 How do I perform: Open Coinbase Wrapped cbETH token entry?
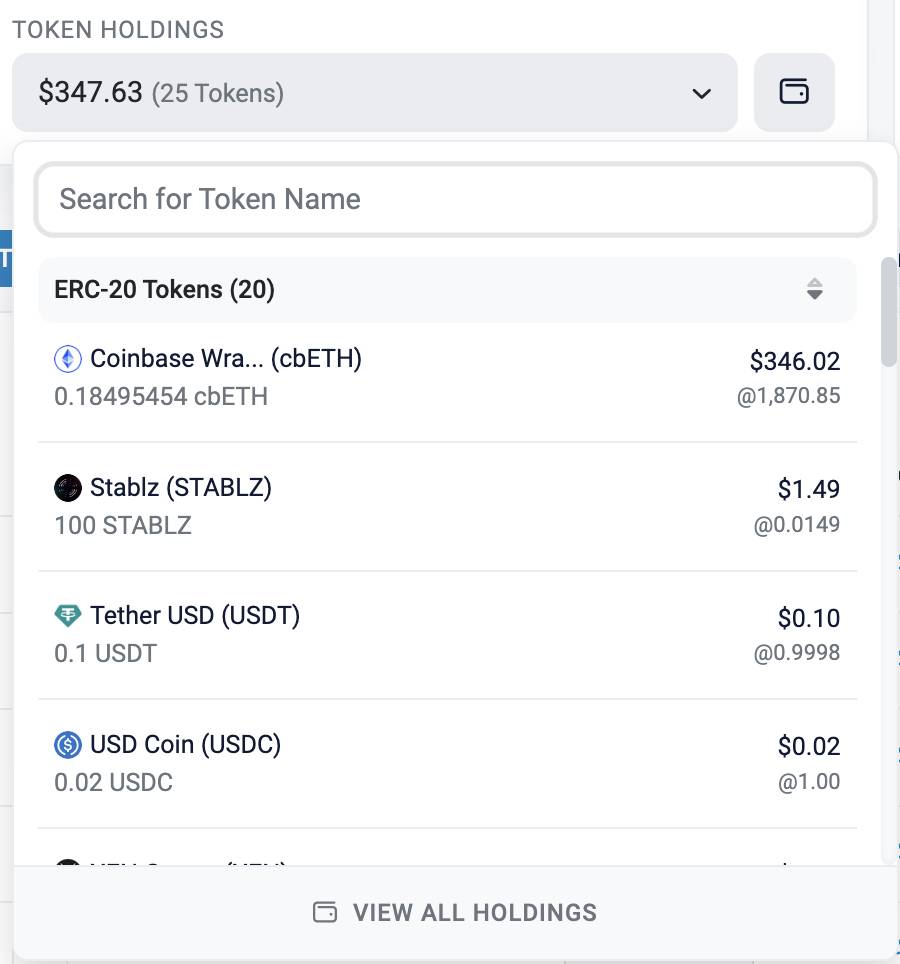coord(447,377)
